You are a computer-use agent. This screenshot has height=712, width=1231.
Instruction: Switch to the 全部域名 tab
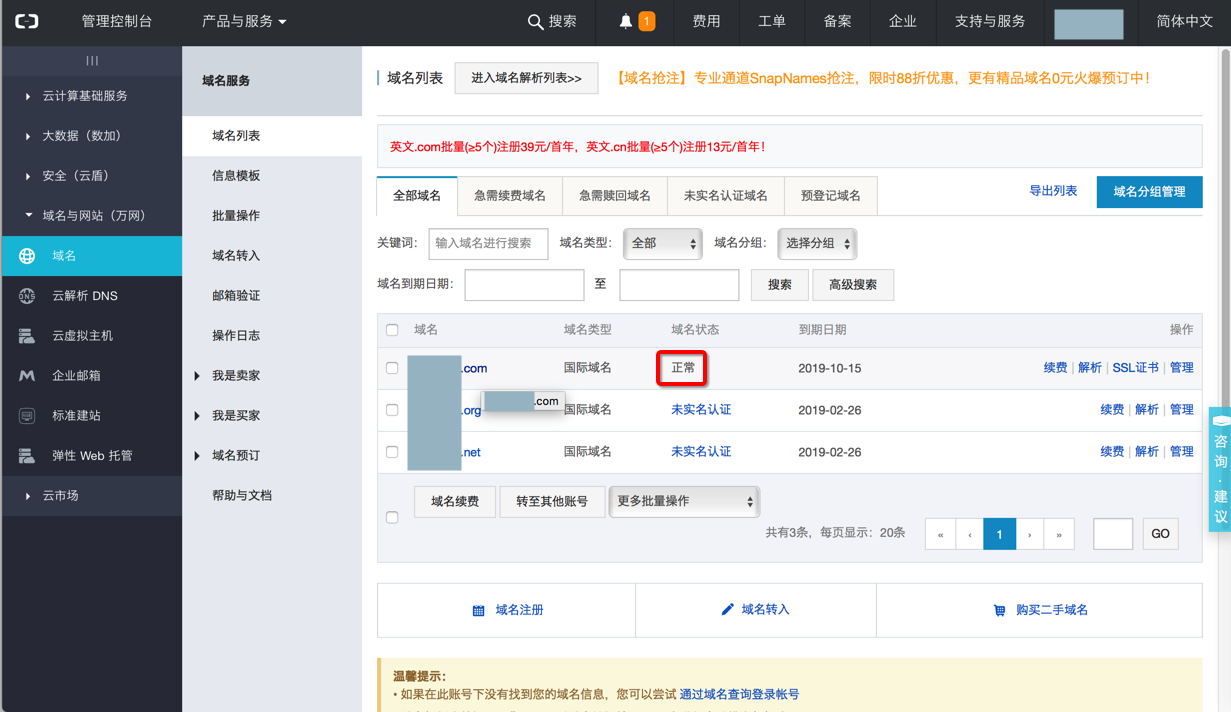pyautogui.click(x=417, y=195)
